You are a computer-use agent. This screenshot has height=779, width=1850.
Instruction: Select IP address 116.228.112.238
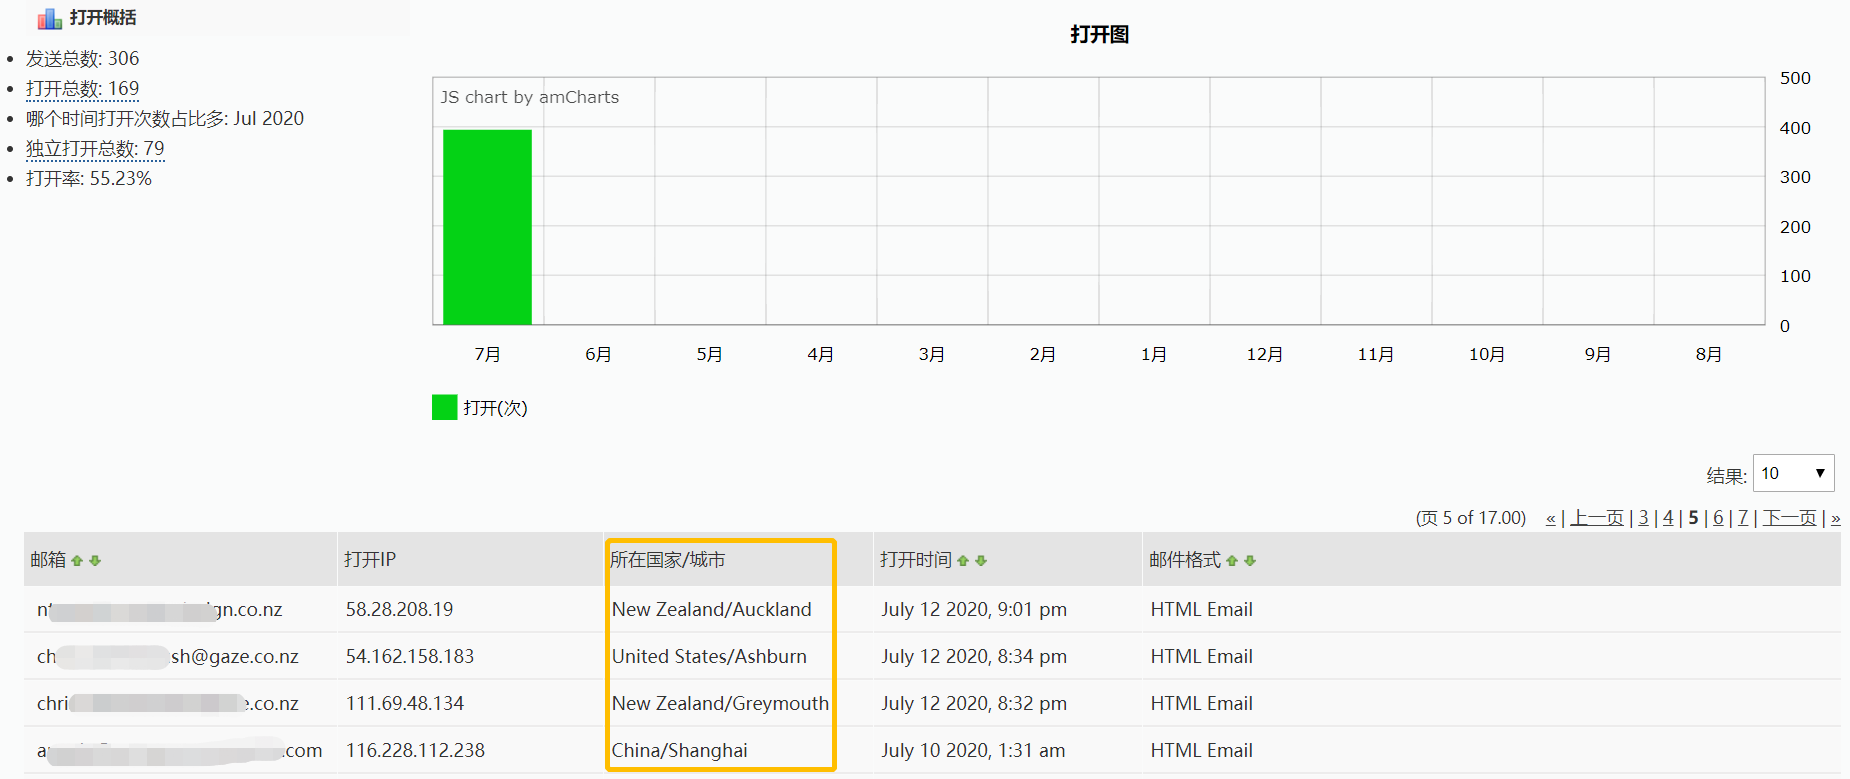coord(415,751)
